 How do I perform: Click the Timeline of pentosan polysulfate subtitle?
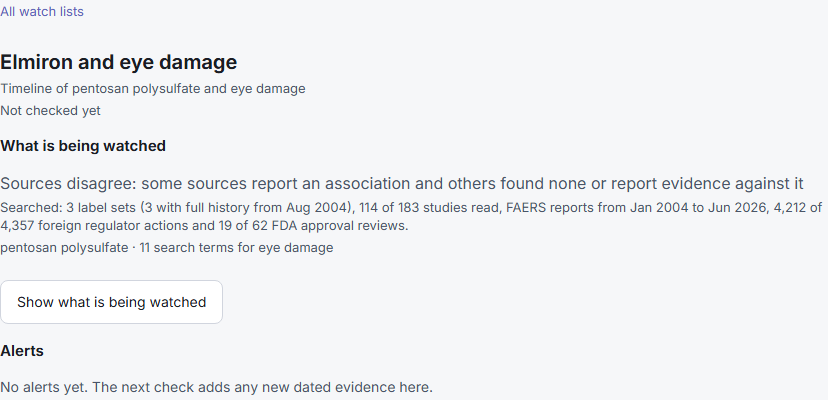(x=153, y=89)
